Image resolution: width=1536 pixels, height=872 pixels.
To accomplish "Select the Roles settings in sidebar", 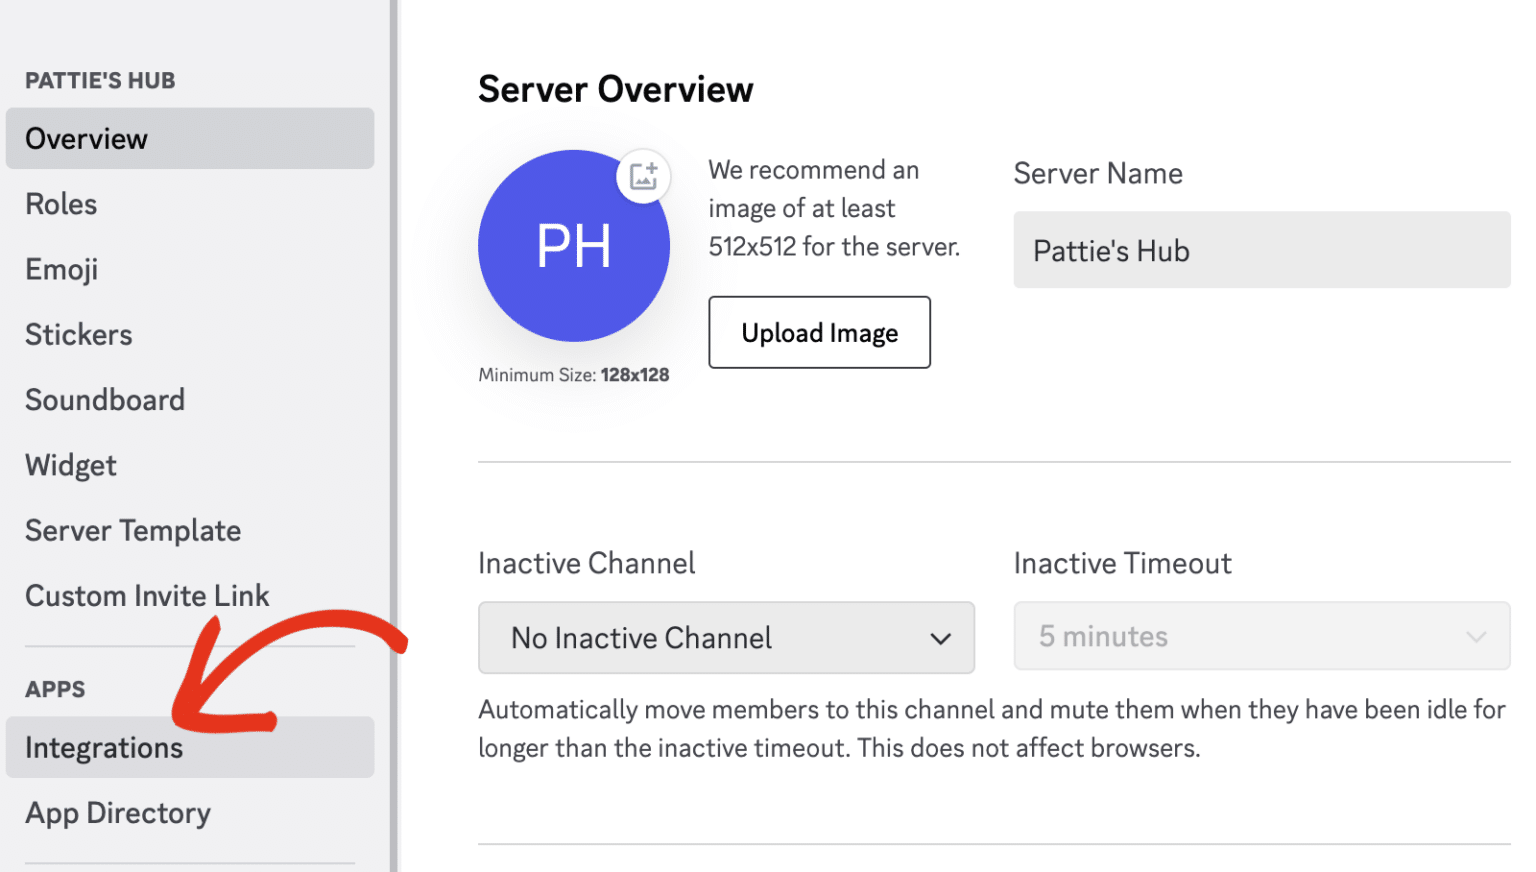I will click(x=61, y=203).
